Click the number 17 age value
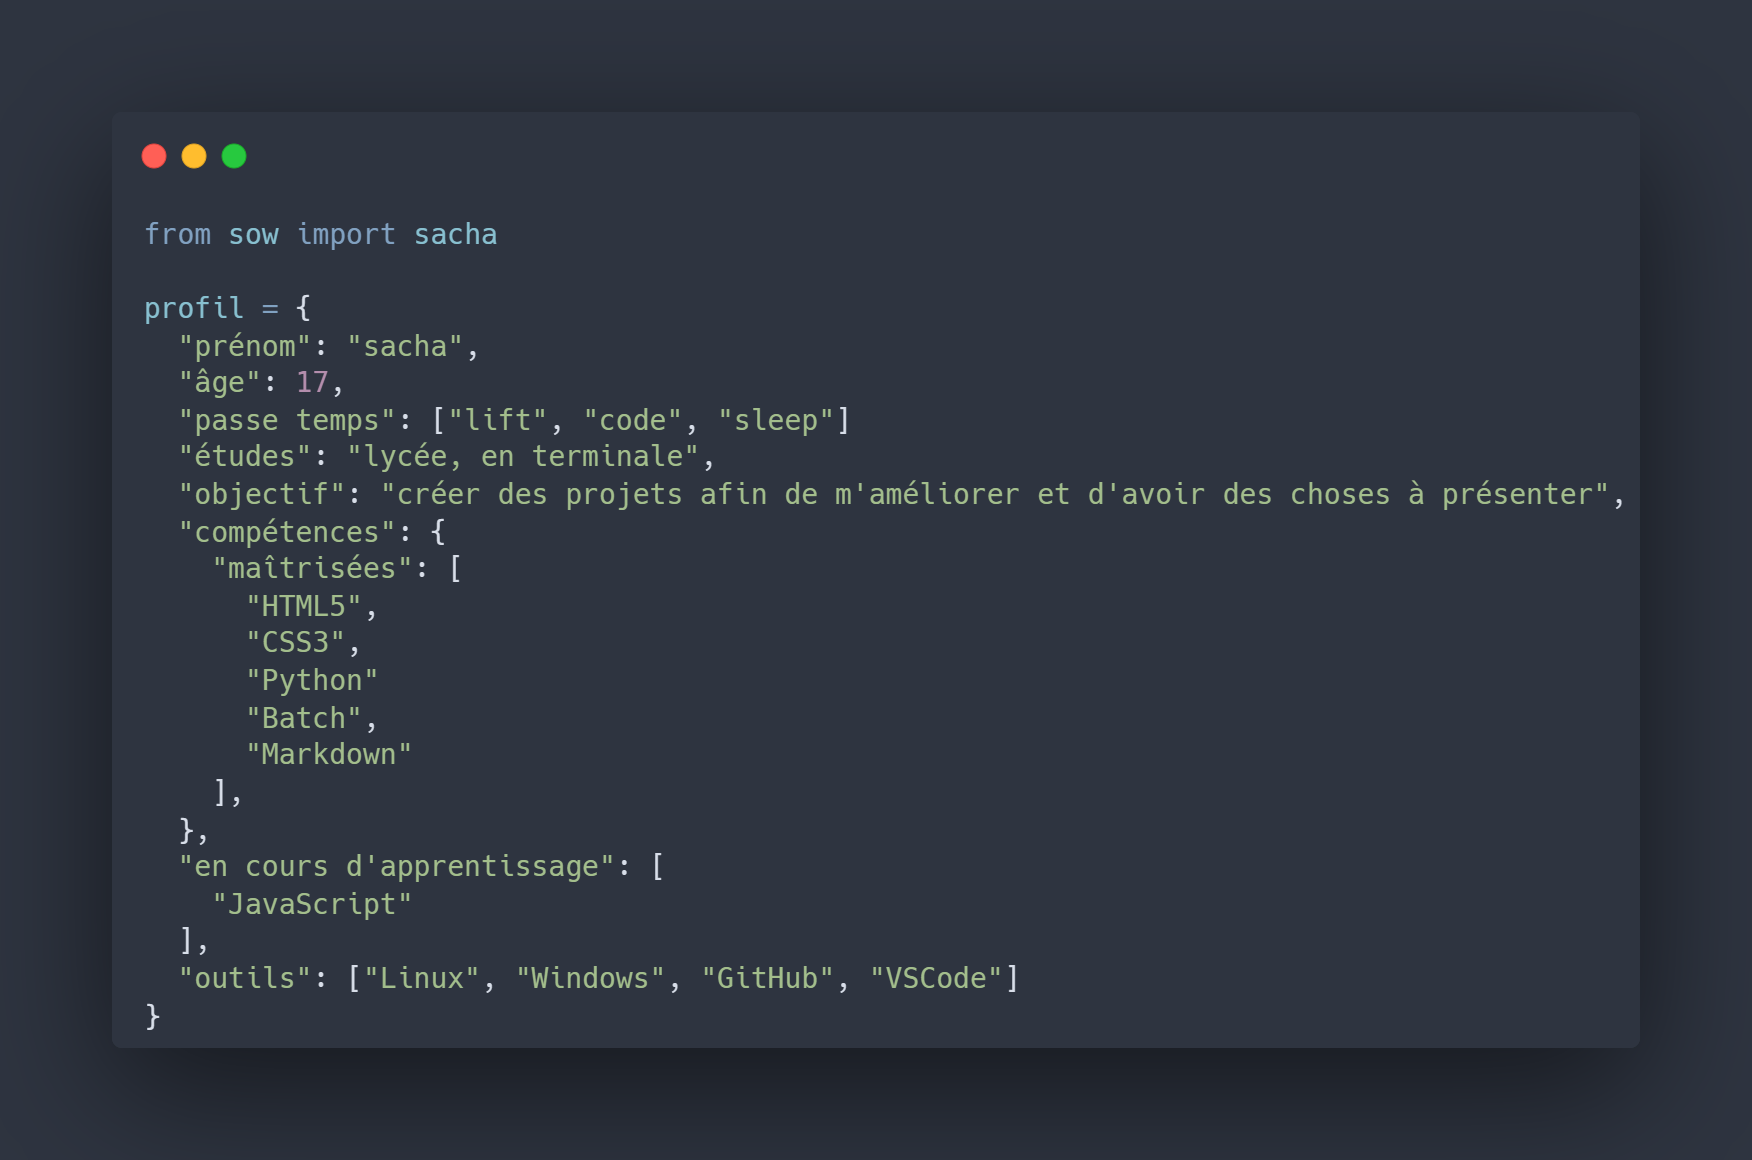 (313, 382)
